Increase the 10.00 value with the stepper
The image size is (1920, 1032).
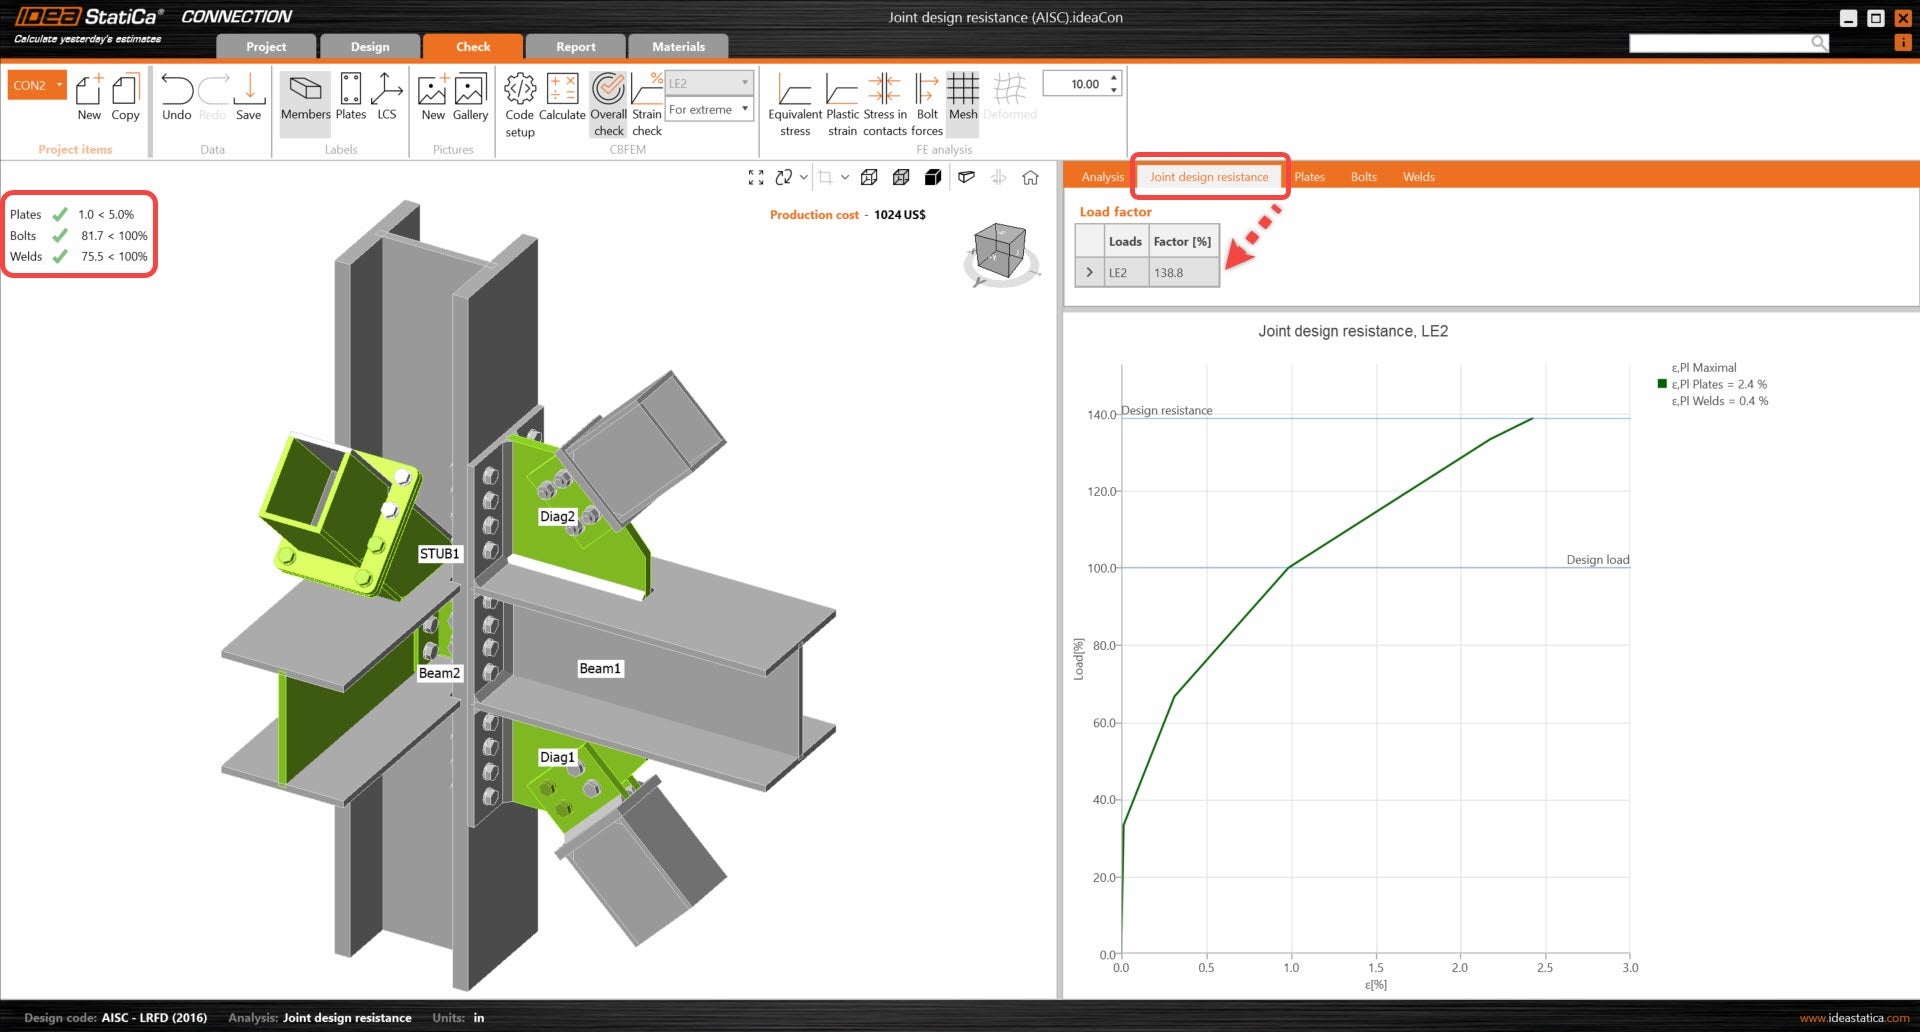(1116, 78)
